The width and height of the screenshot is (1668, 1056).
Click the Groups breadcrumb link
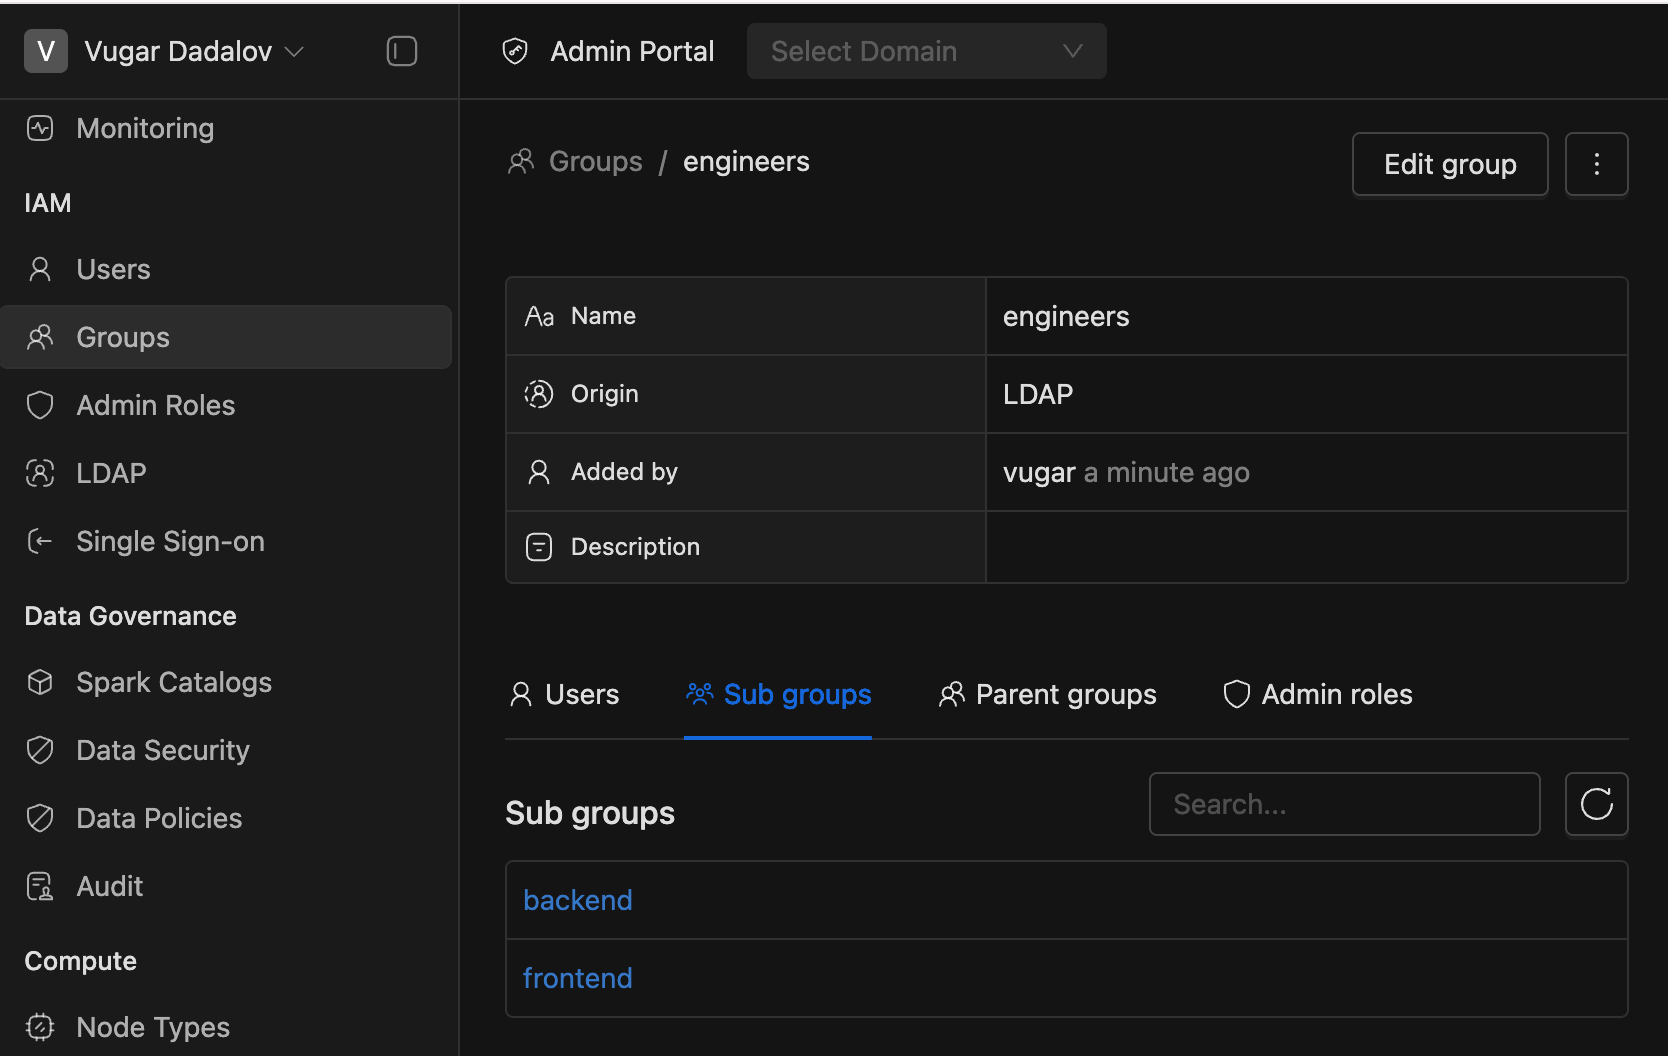[x=596, y=161]
